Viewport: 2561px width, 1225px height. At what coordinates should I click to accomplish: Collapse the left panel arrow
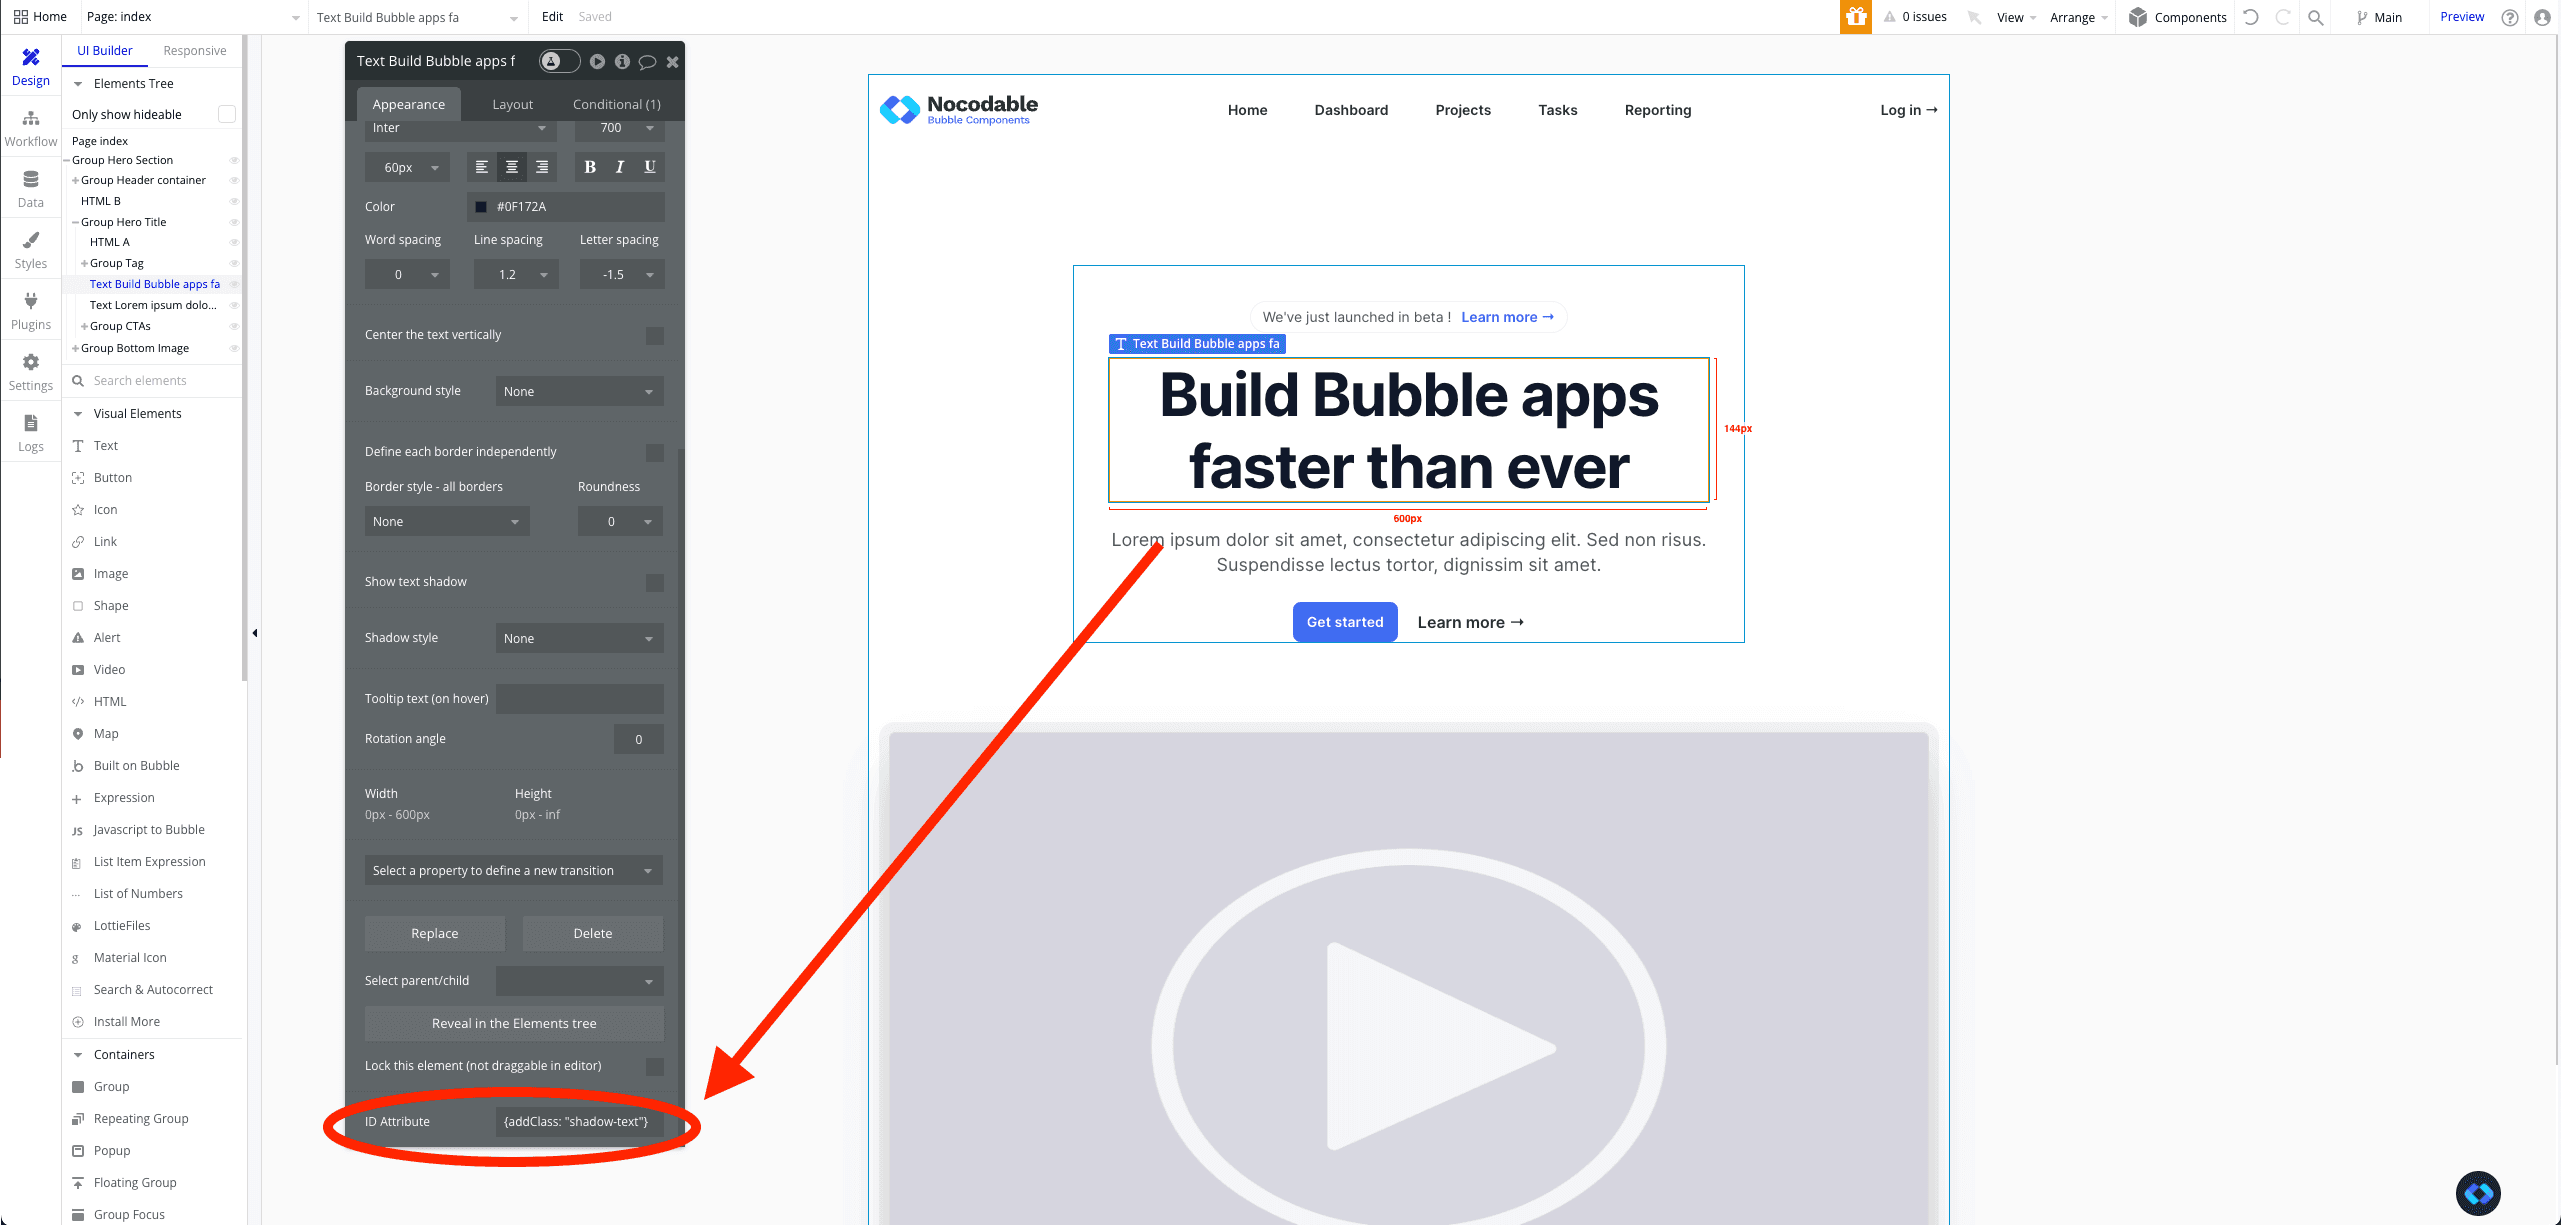pos(255,633)
